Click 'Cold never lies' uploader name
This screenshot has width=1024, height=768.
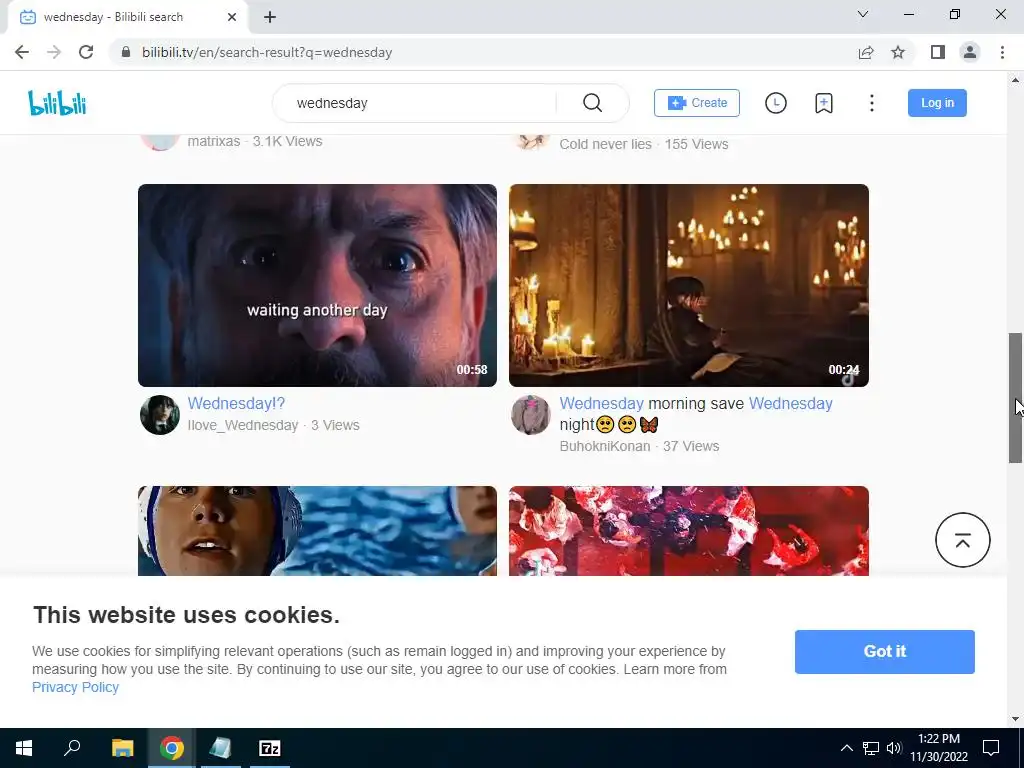(605, 144)
